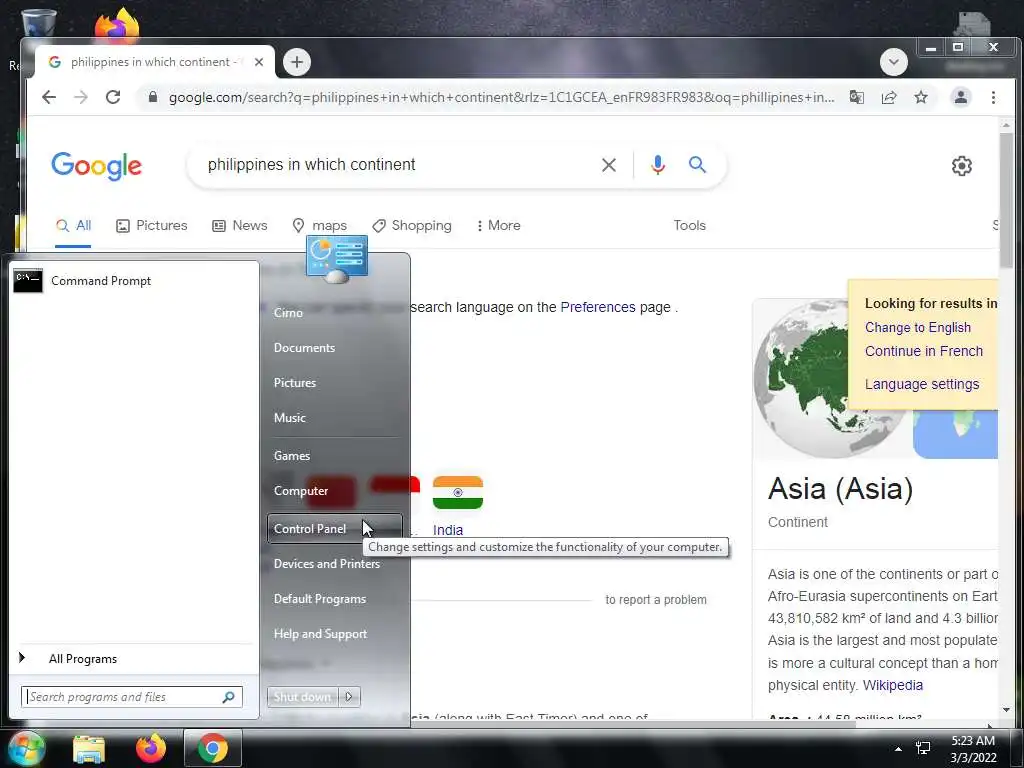This screenshot has width=1024, height=768.
Task: Open Chrome's three-dot menu
Action: pos(993,97)
